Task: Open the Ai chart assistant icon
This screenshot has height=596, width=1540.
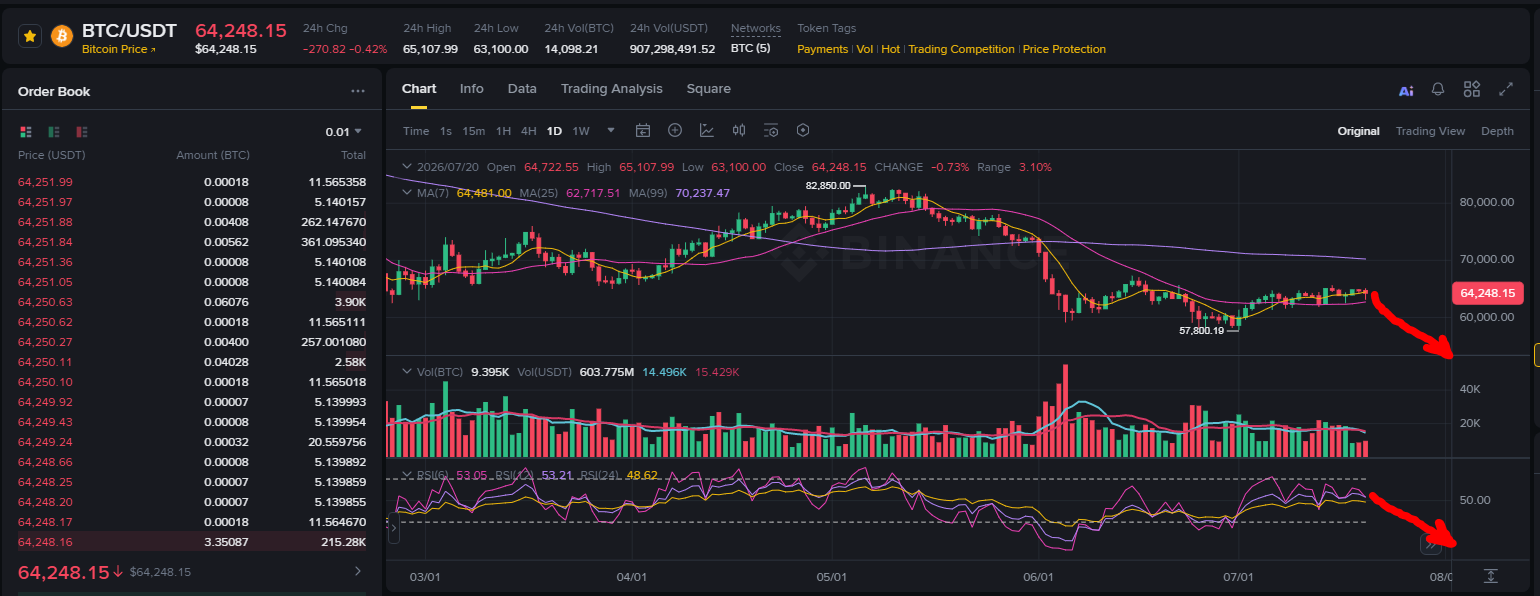Action: pos(1406,90)
